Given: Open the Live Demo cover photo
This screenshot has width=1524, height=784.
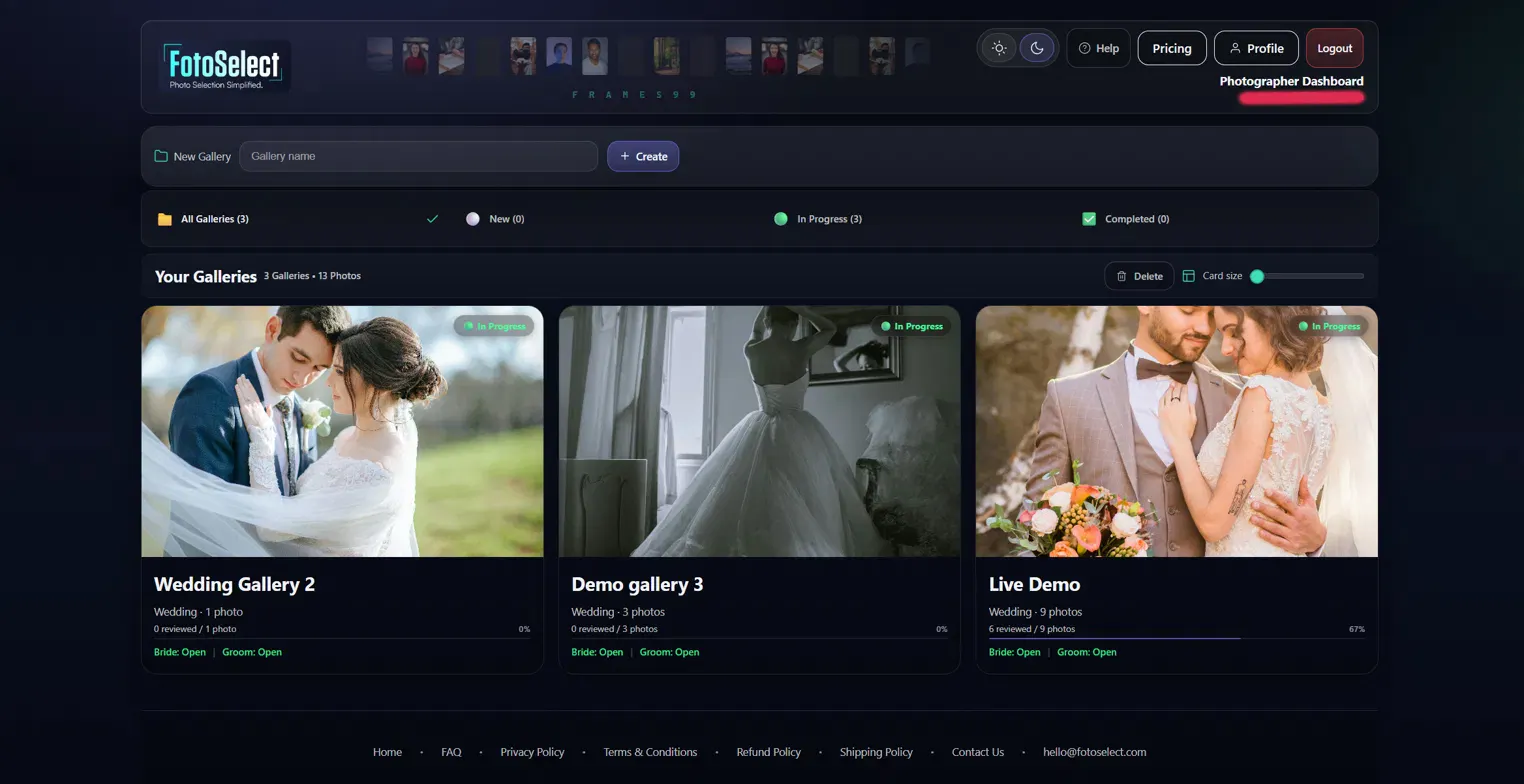Looking at the screenshot, I should (1177, 431).
